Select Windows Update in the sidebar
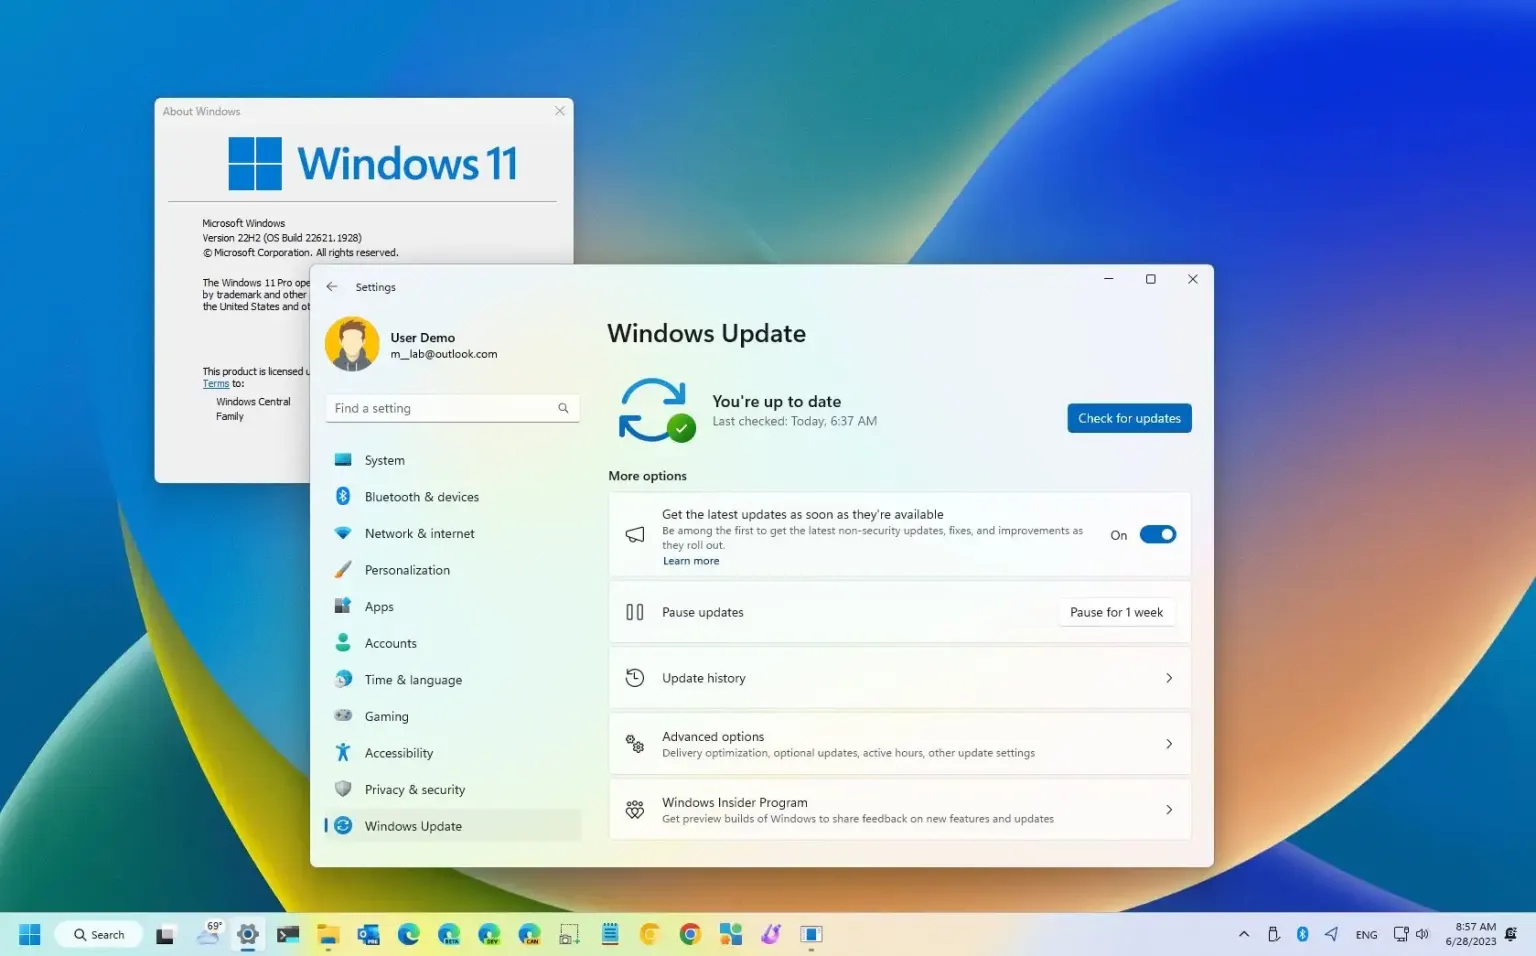1536x956 pixels. tap(452, 826)
